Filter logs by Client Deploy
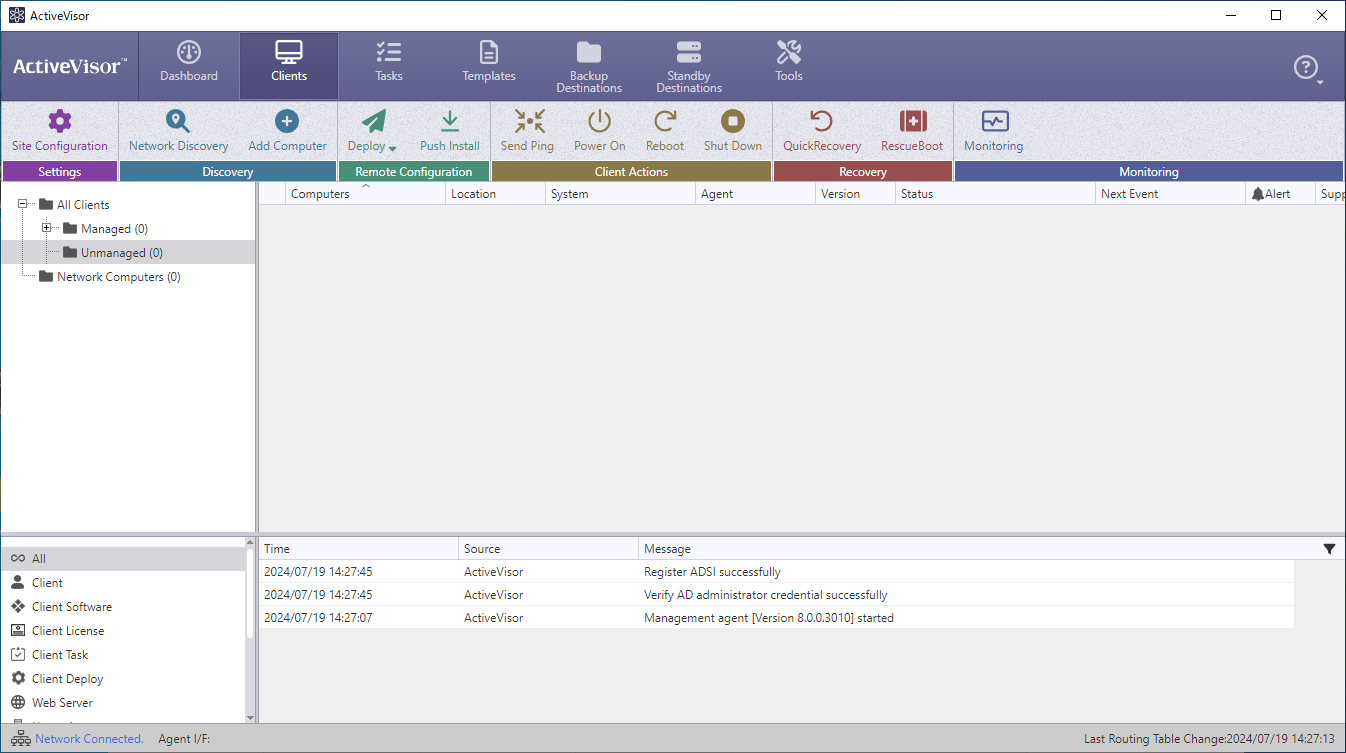 pyautogui.click(x=123, y=679)
